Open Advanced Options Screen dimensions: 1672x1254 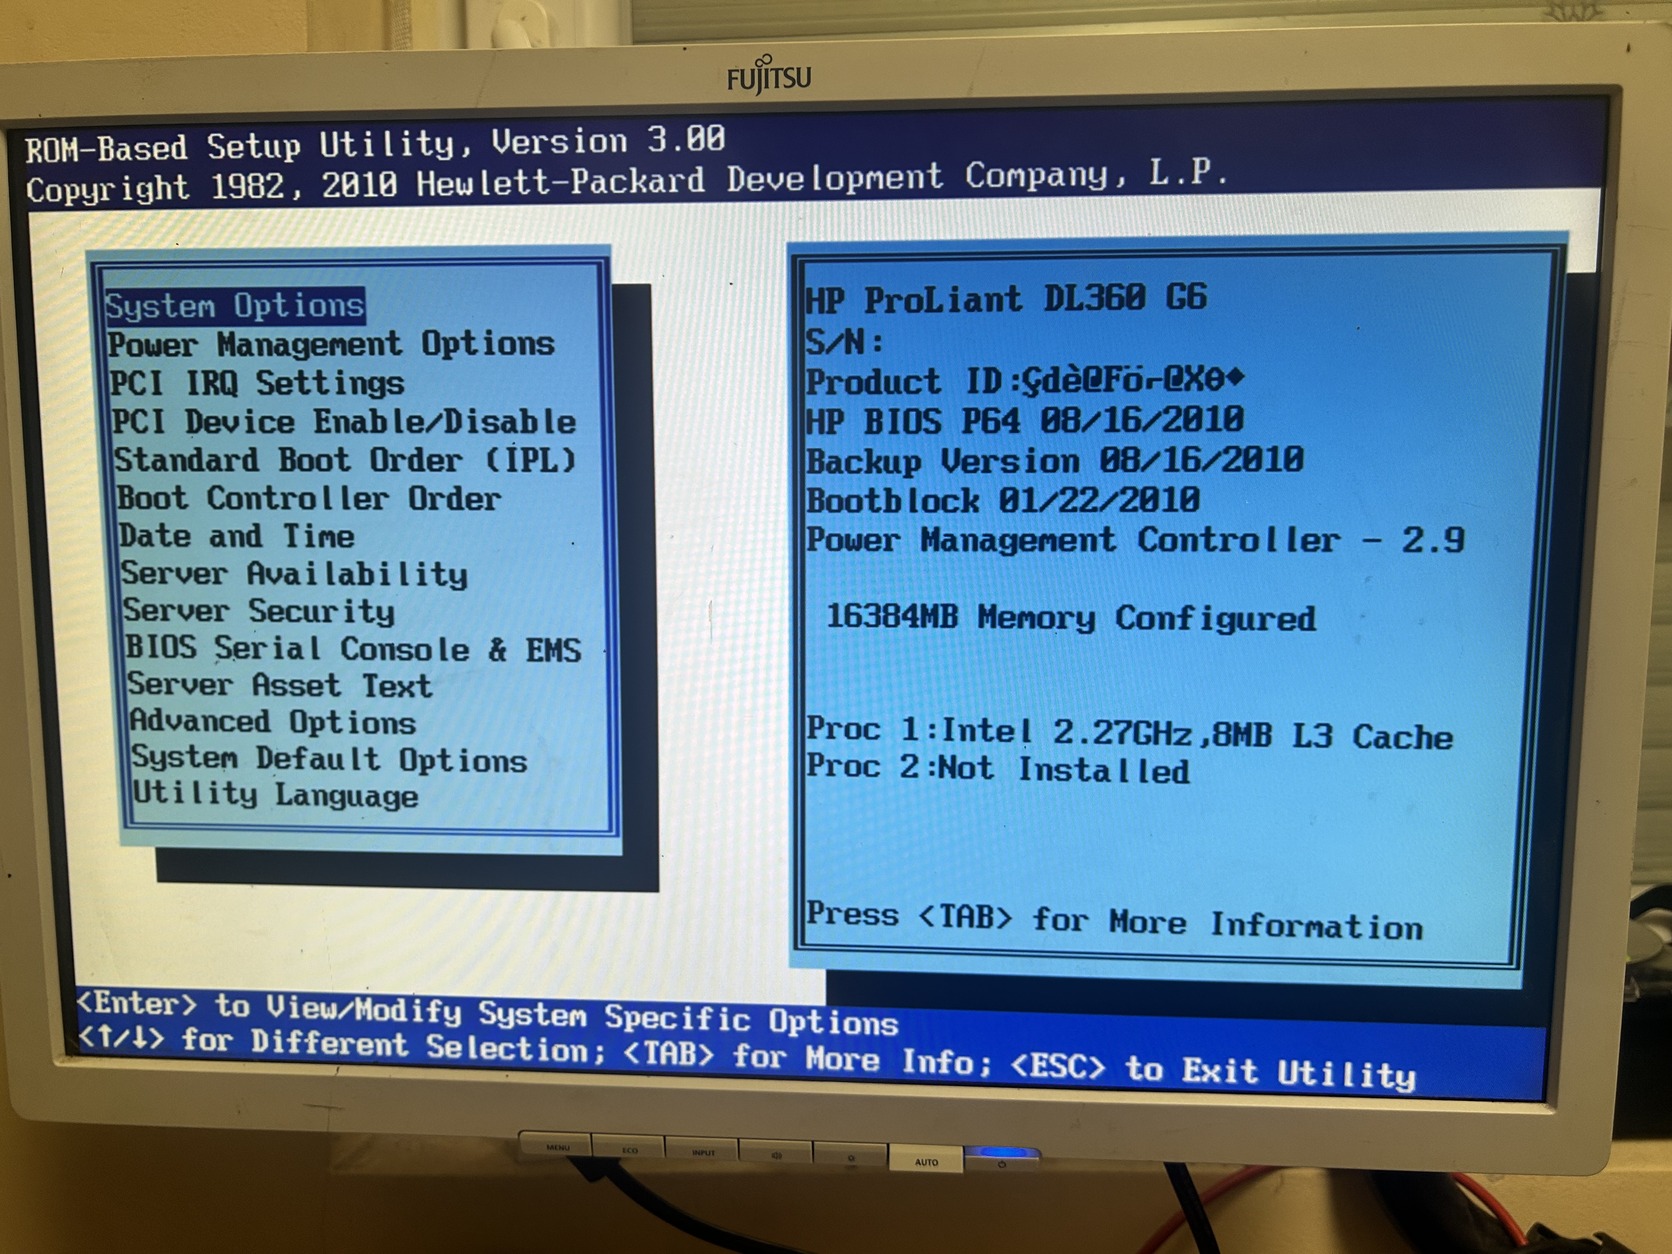[272, 722]
